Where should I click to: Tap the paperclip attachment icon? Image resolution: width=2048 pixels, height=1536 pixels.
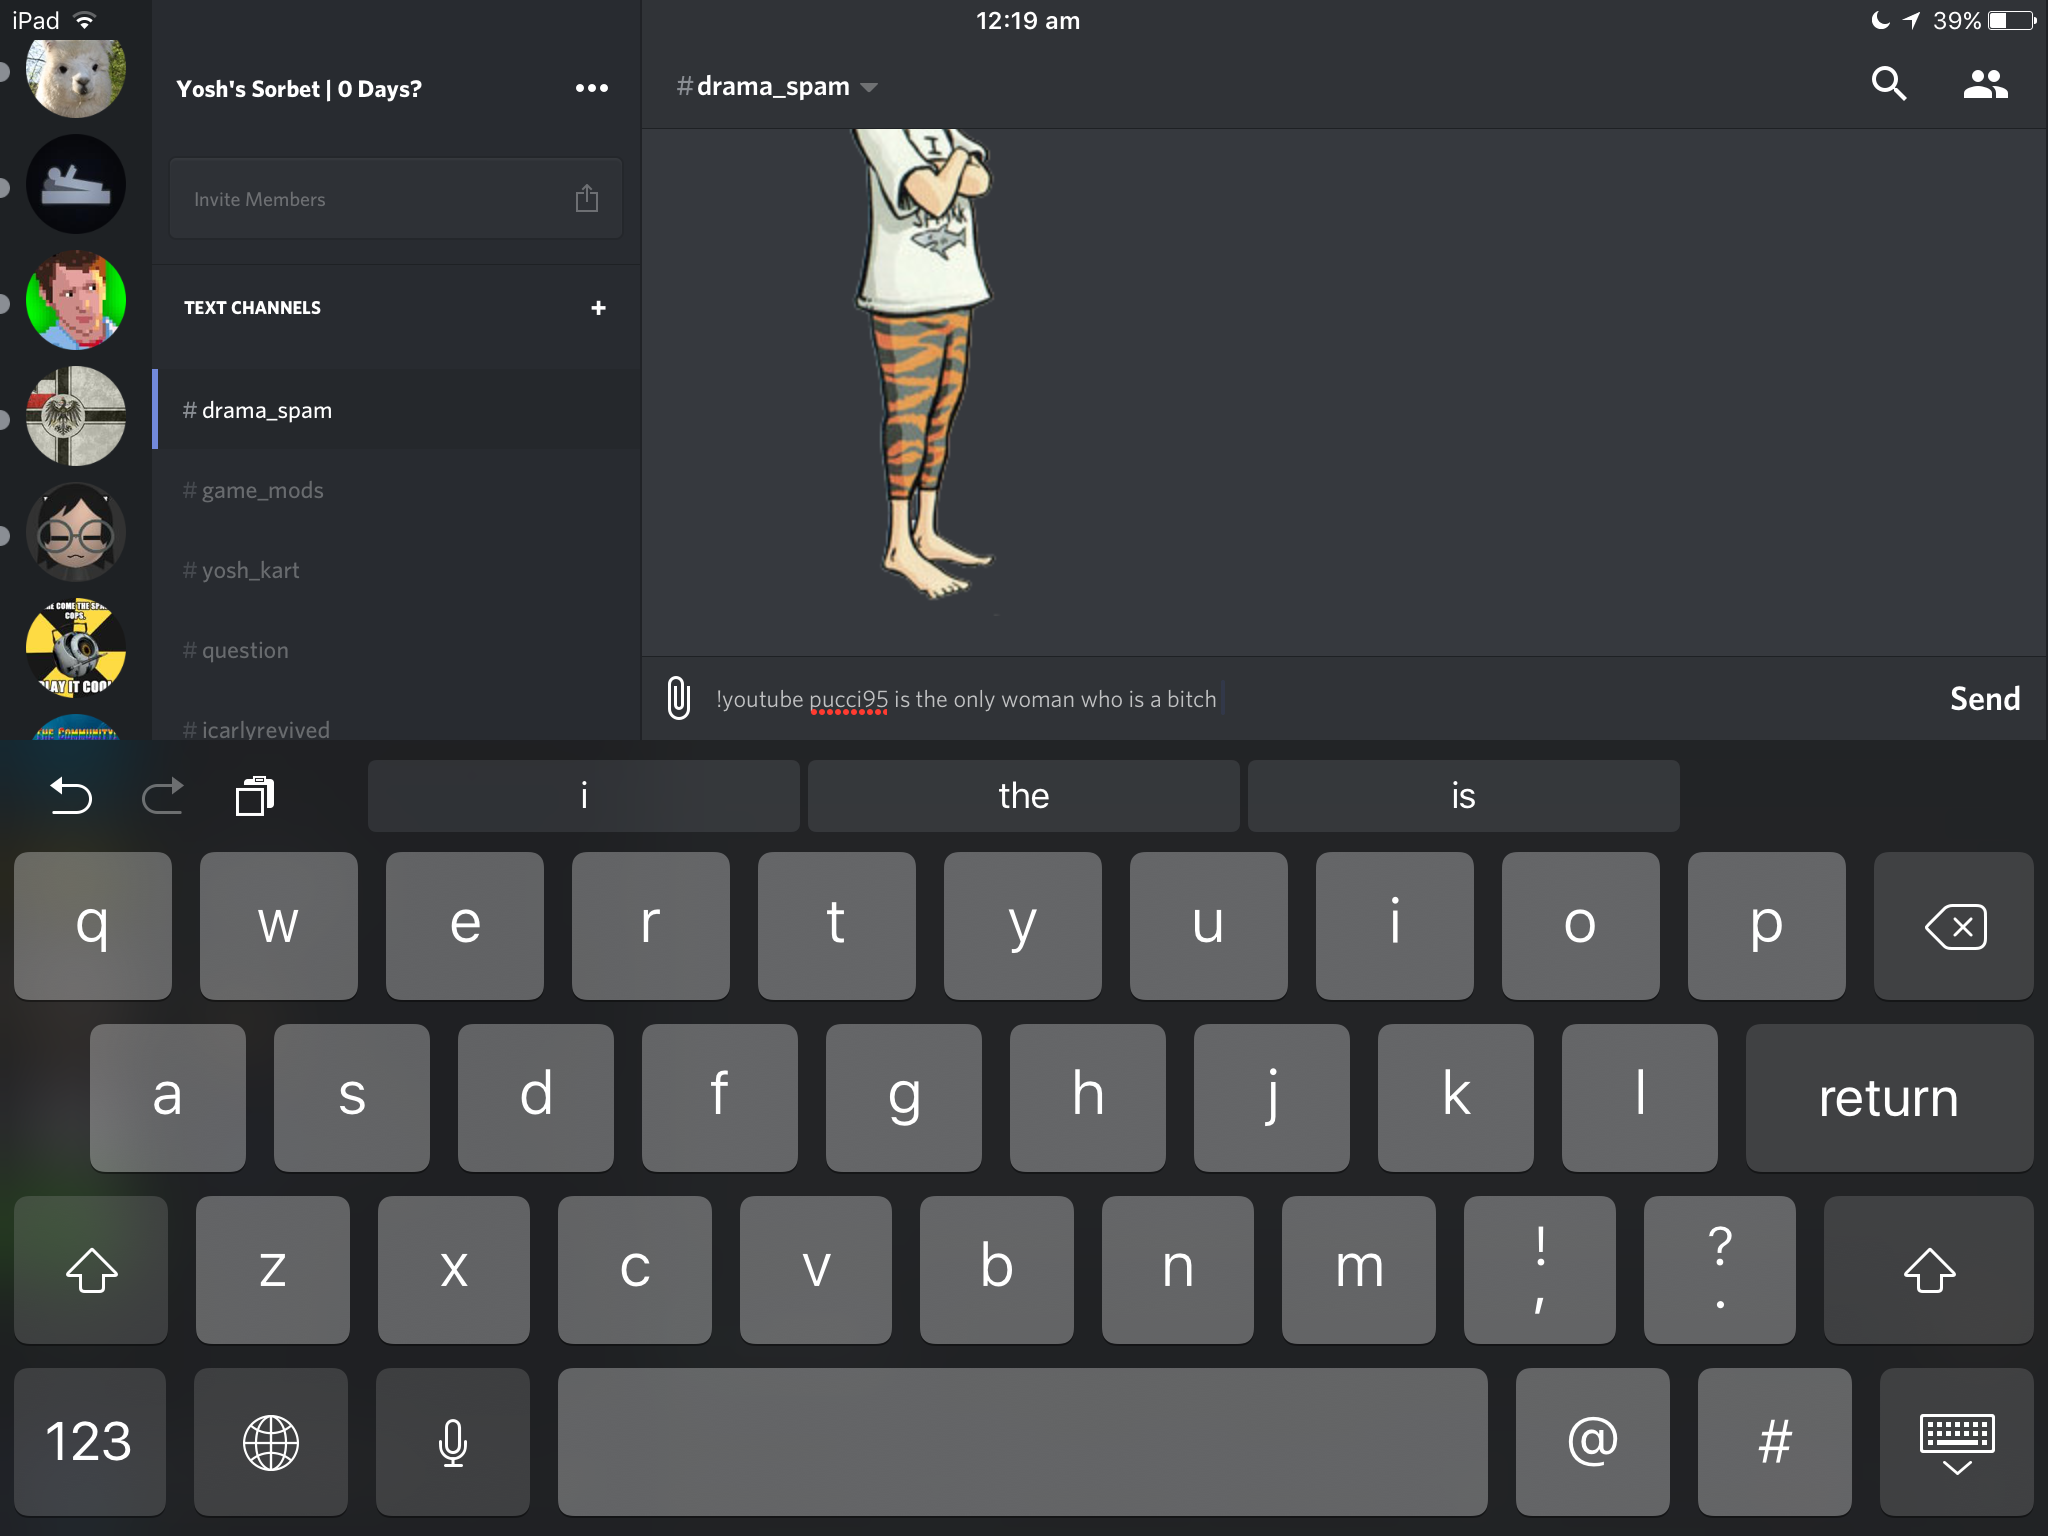click(678, 698)
